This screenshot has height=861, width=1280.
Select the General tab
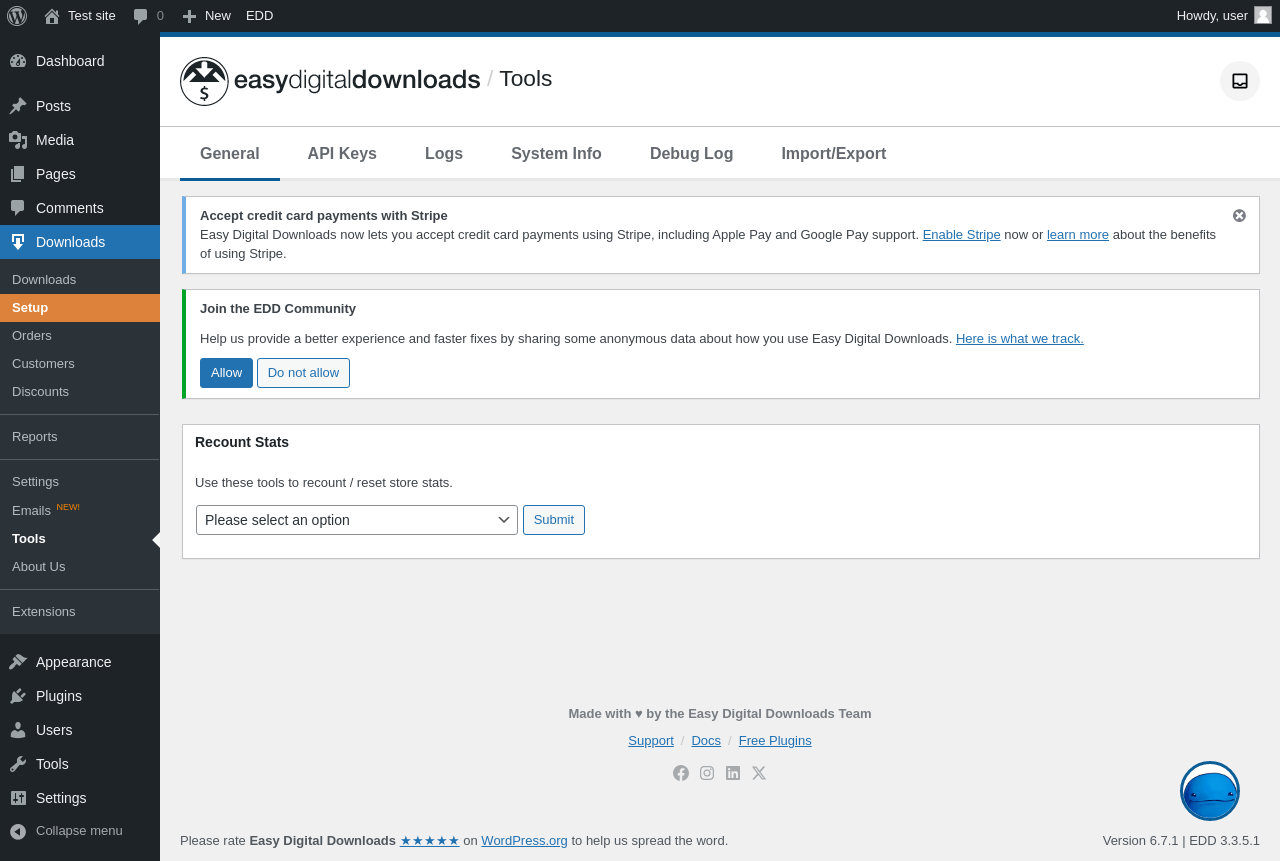pyautogui.click(x=230, y=154)
